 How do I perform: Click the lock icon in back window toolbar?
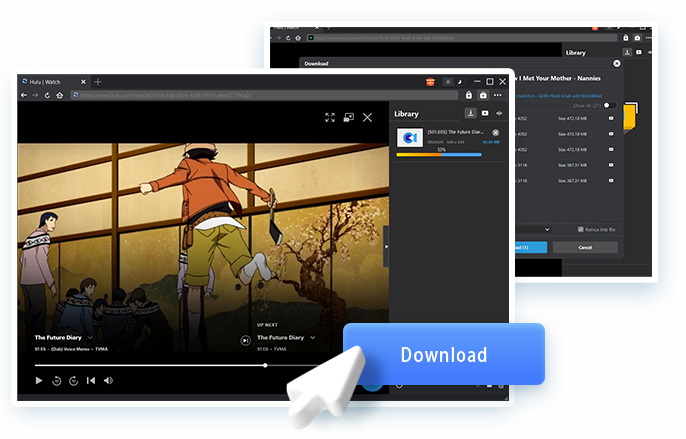point(626,38)
